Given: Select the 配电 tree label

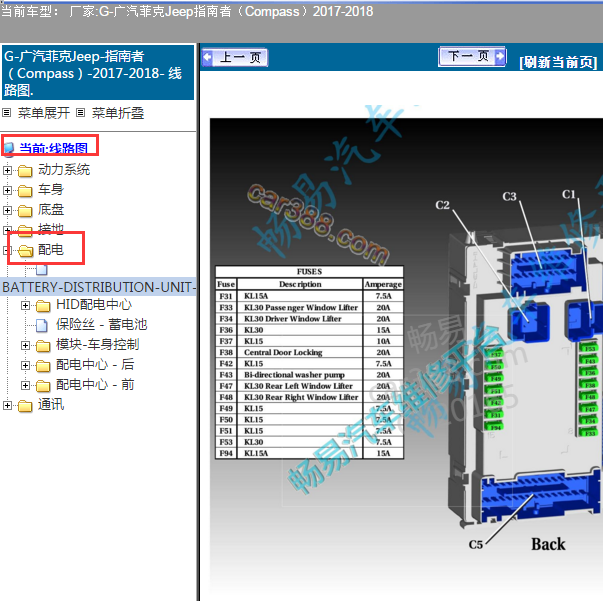Looking at the screenshot, I should coord(51,250).
